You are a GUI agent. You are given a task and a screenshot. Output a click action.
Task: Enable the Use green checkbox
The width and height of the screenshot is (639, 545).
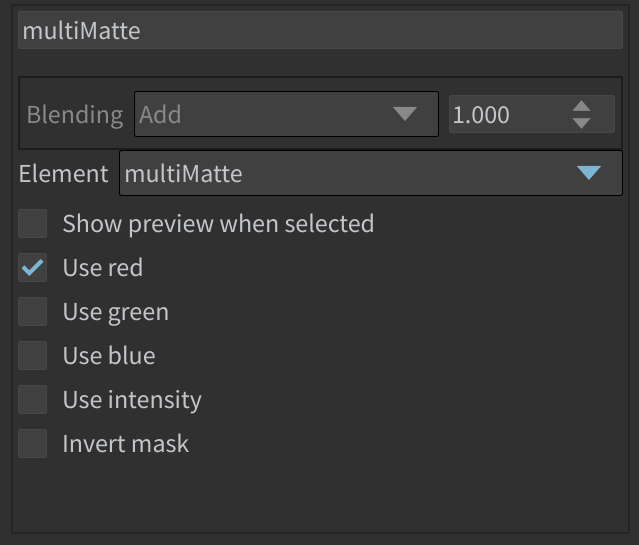(33, 311)
